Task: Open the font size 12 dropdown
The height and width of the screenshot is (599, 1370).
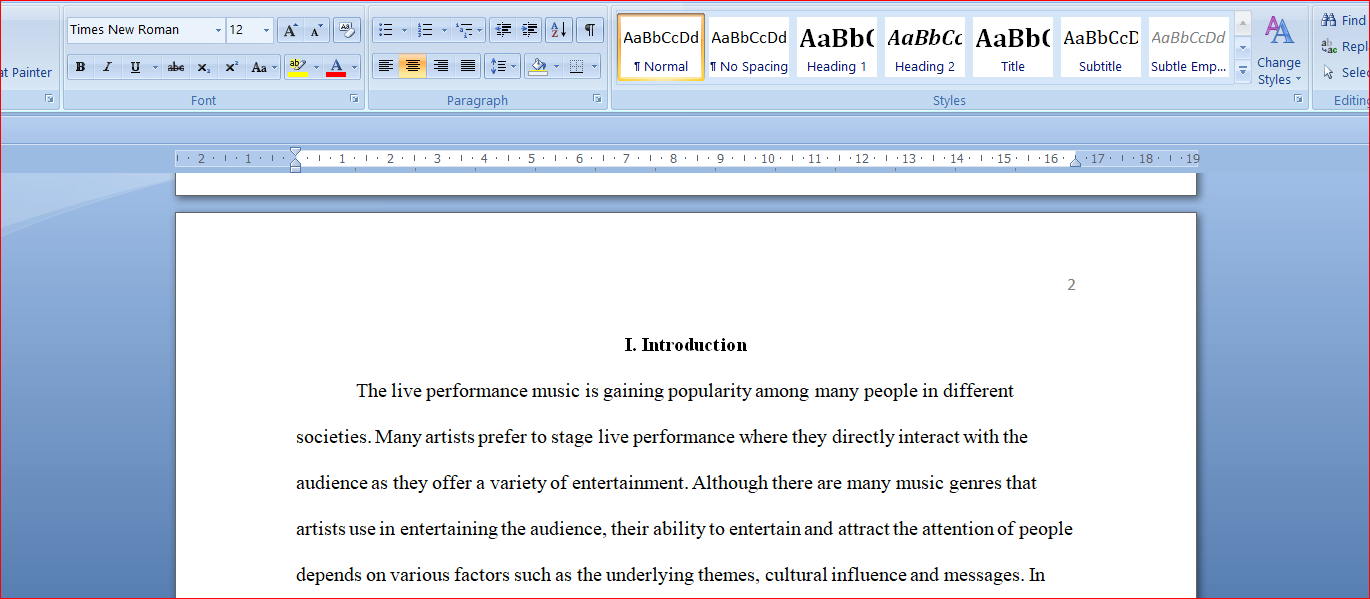Action: point(266,30)
